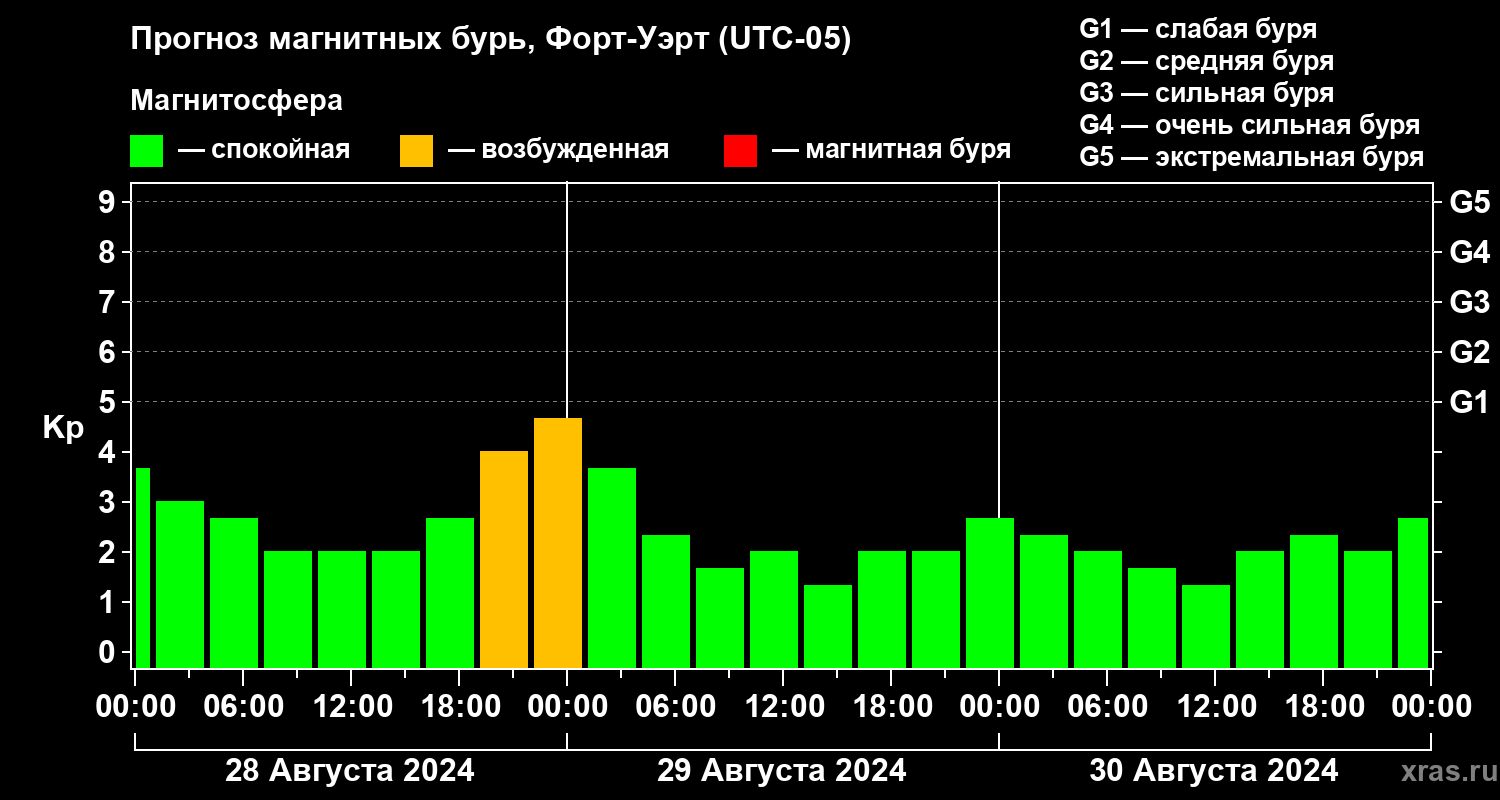The image size is (1500, 800).
Task: Click the '06:00' time label under 29 August
Action: pyautogui.click(x=677, y=707)
